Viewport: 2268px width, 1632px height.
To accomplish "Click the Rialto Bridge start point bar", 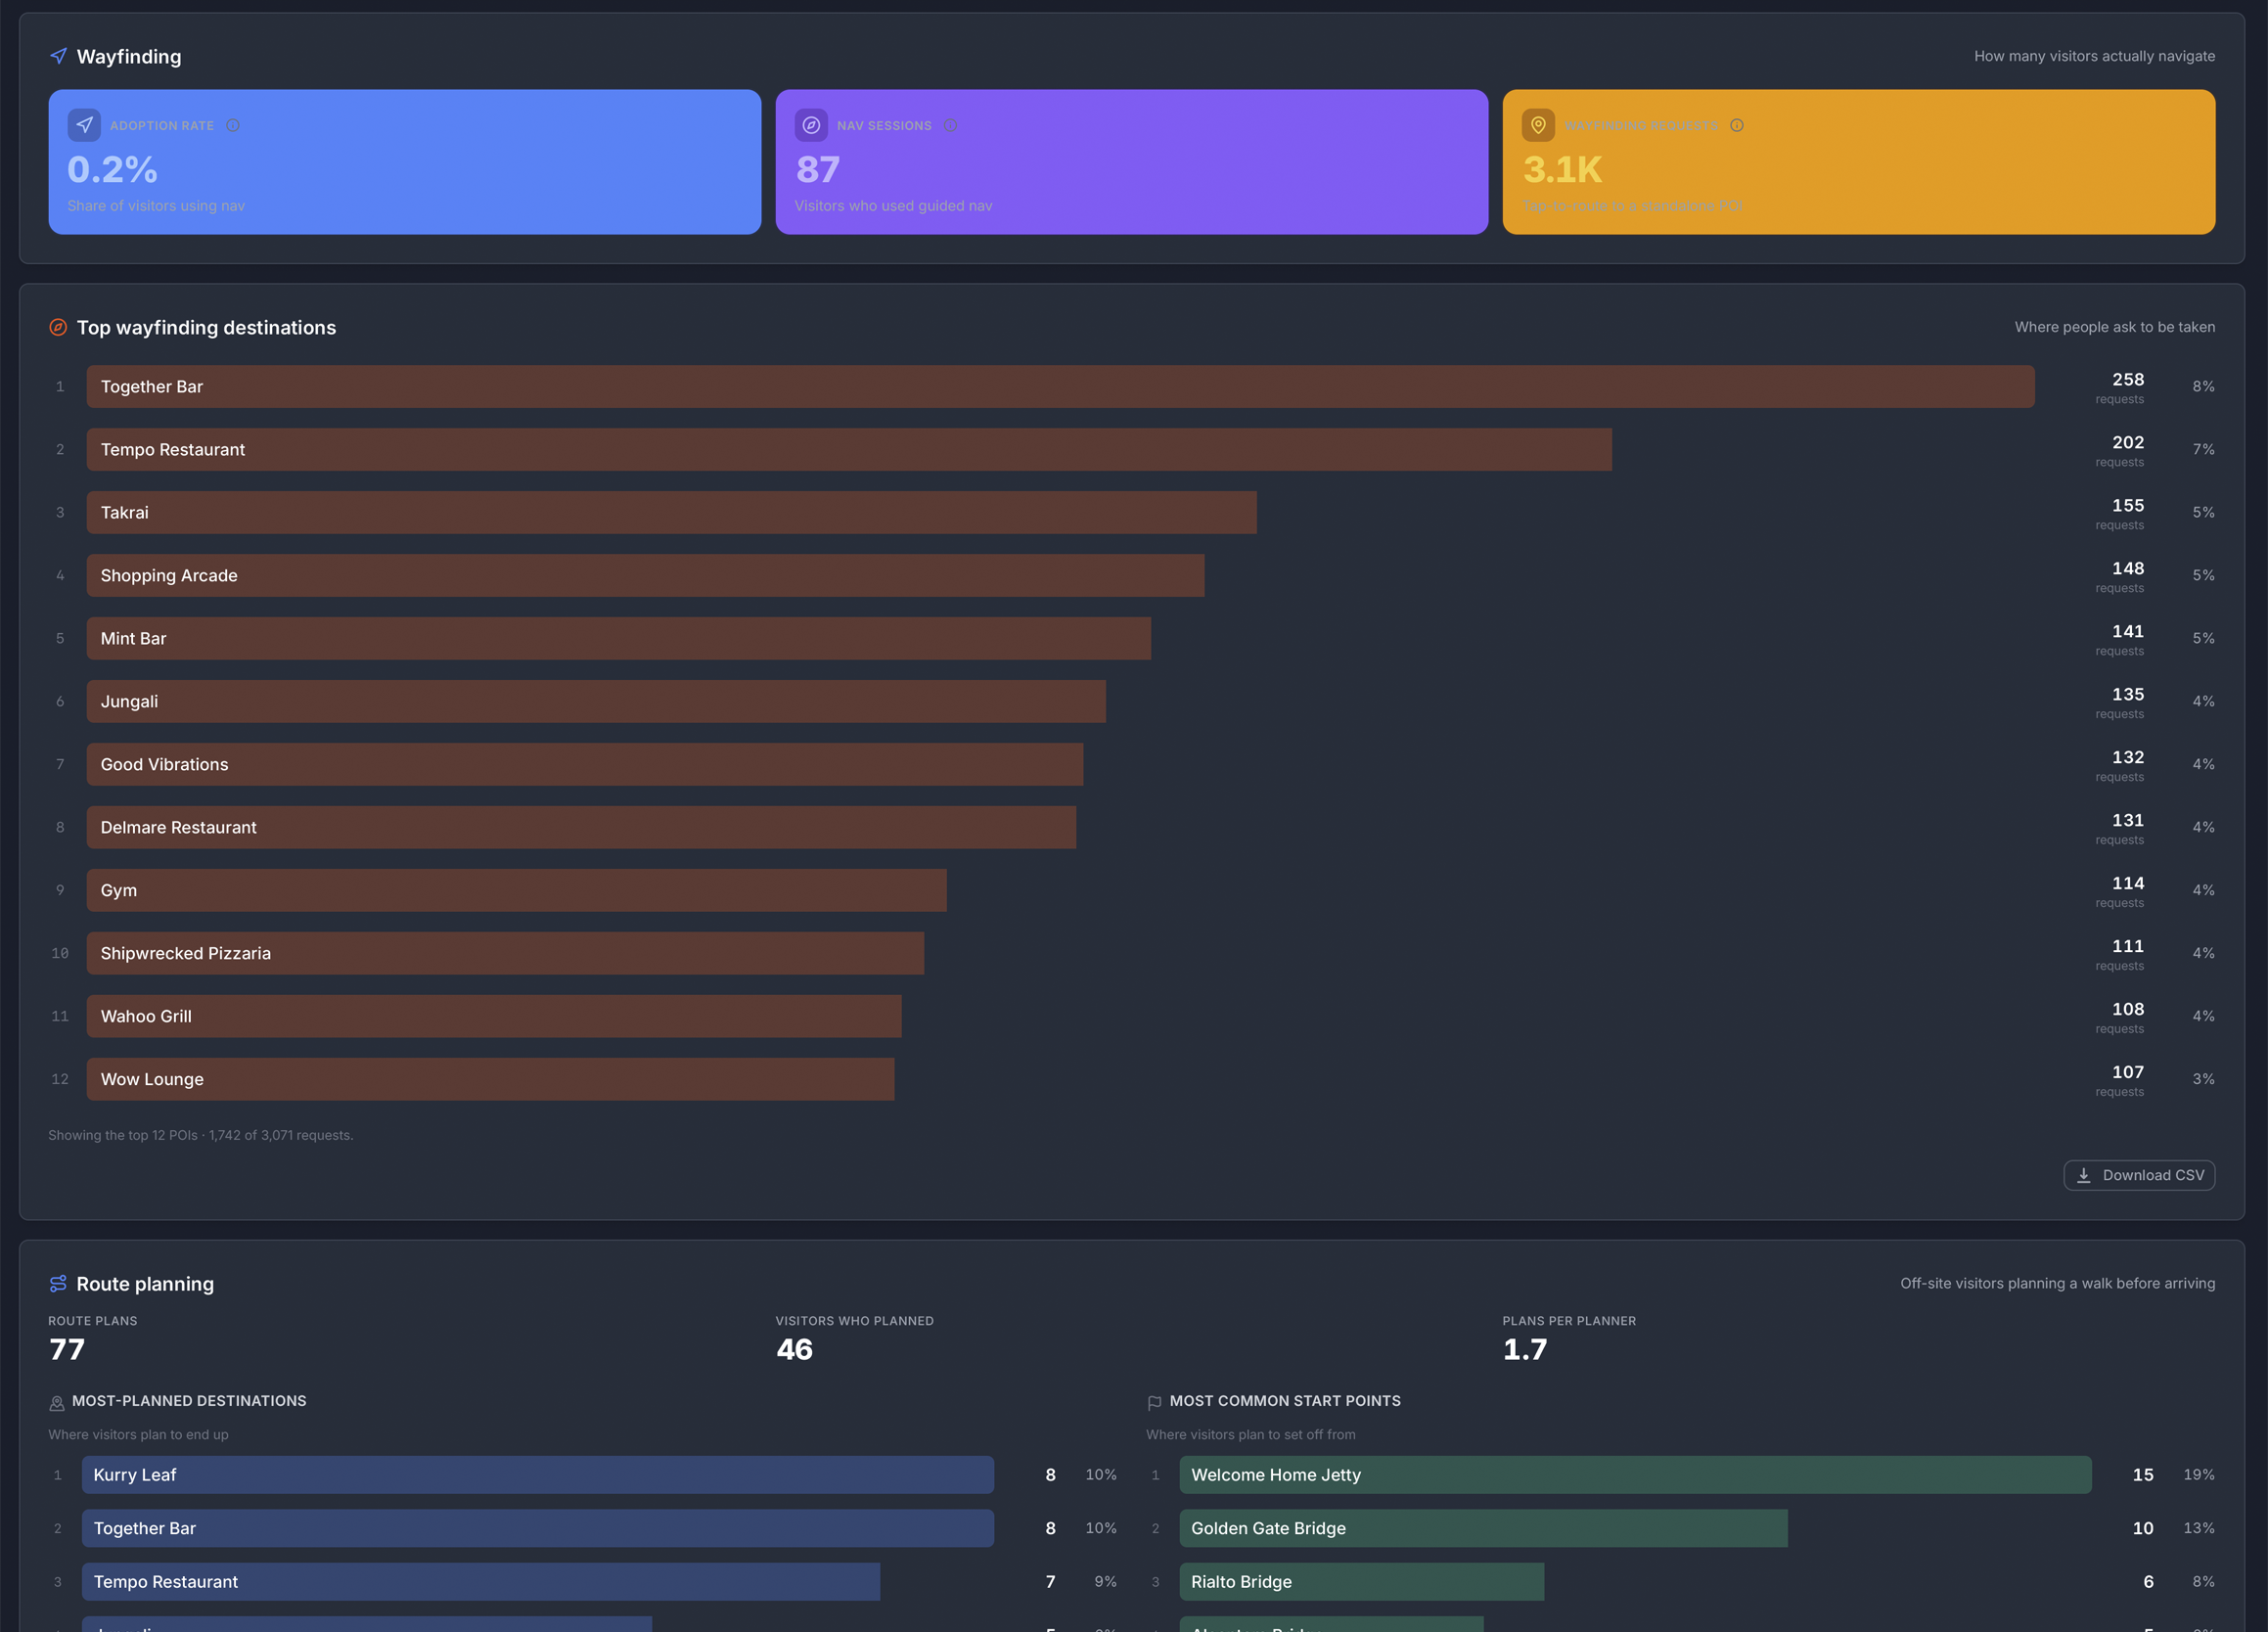I will pos(1362,1581).
